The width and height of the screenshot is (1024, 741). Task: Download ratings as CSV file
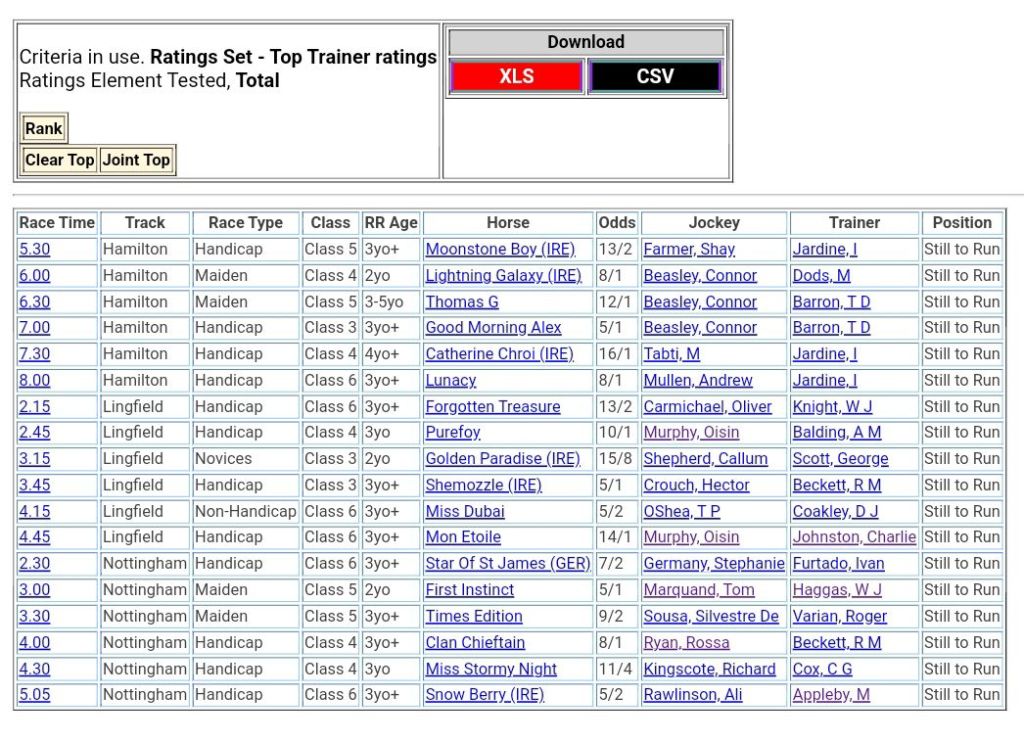click(655, 77)
